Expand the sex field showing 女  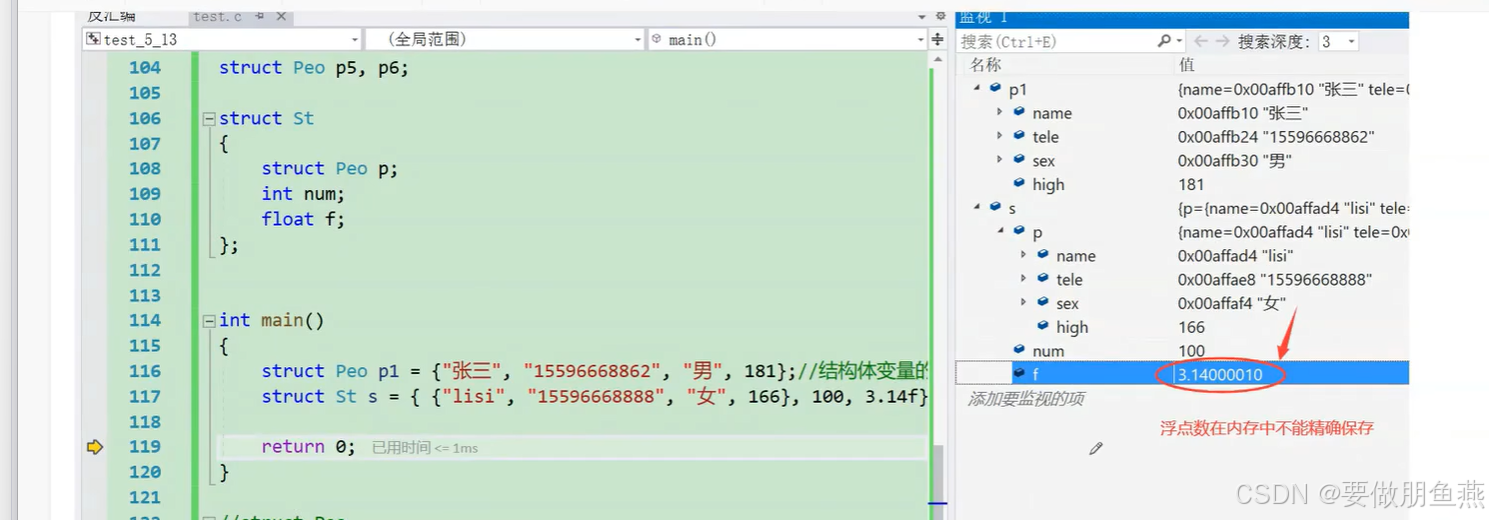tap(1023, 303)
